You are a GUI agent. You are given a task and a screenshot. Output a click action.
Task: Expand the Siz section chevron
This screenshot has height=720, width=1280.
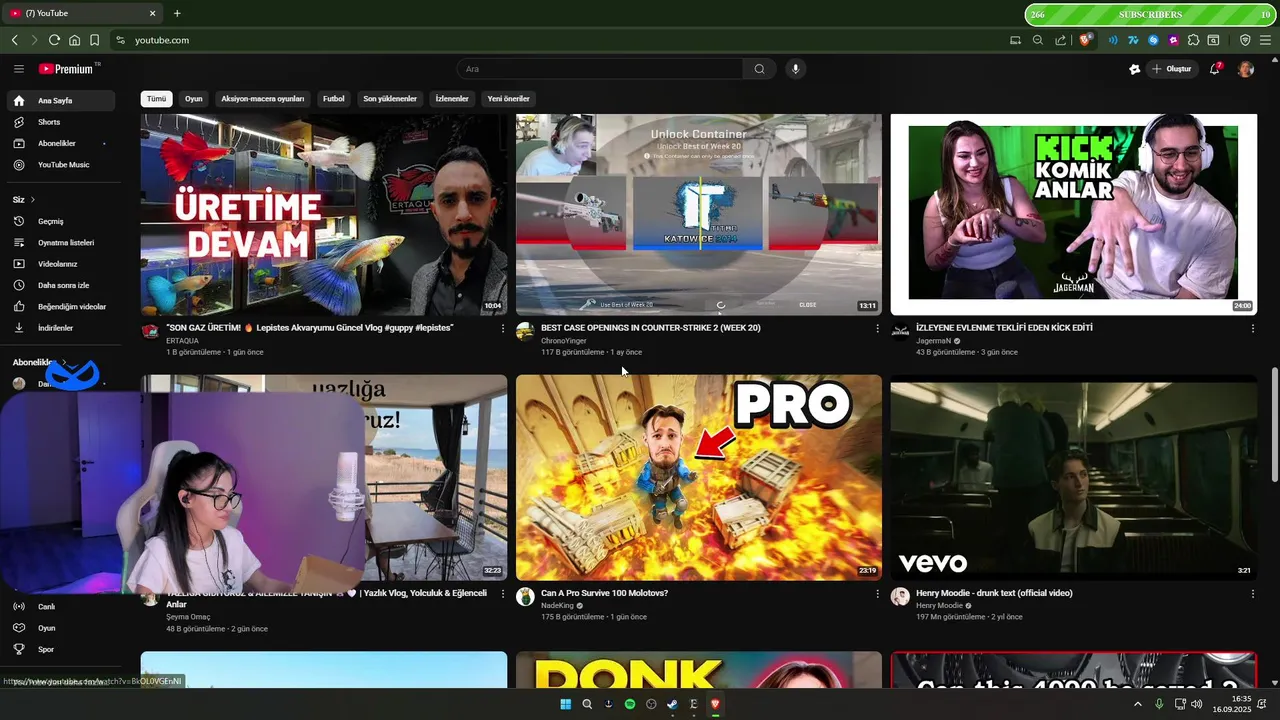tap(32, 200)
